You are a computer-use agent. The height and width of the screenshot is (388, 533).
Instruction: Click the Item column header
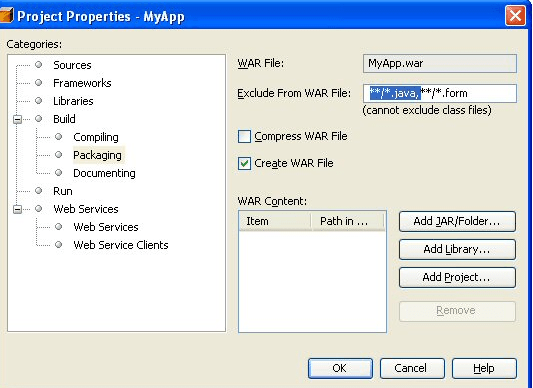click(x=275, y=221)
